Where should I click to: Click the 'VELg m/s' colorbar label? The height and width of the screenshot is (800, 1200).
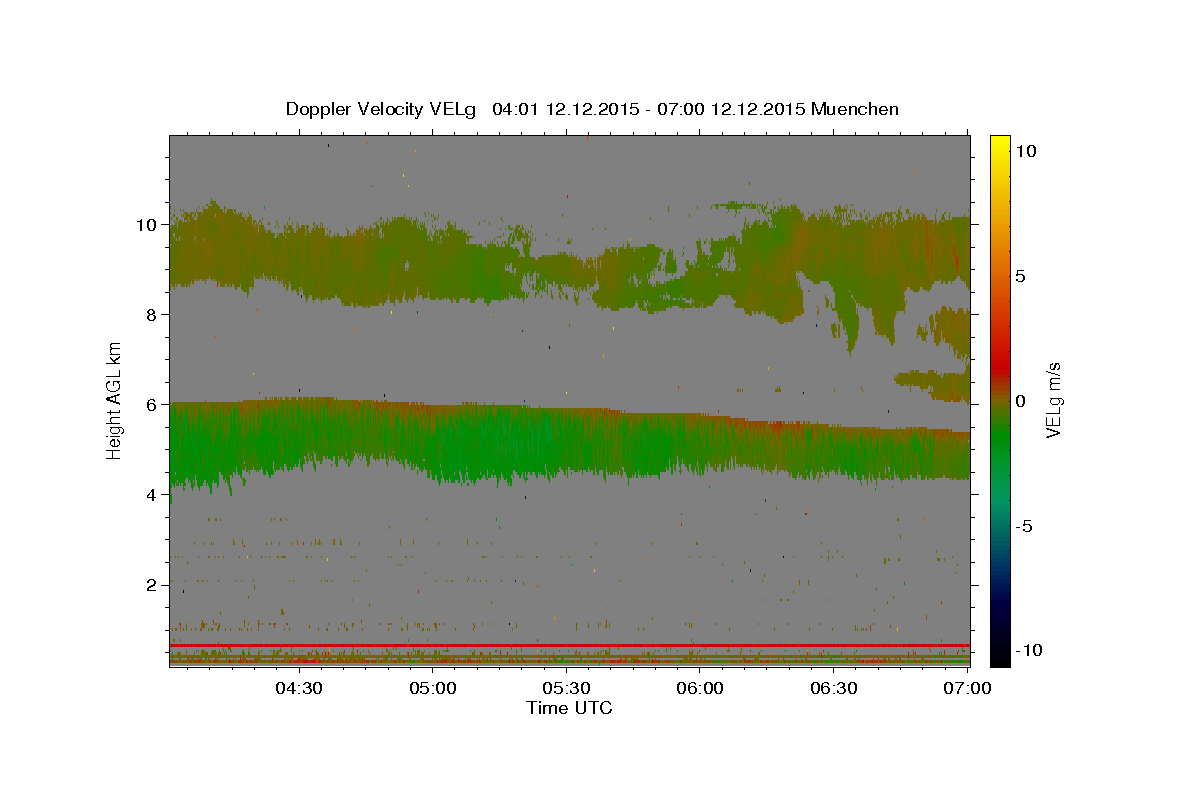1054,400
